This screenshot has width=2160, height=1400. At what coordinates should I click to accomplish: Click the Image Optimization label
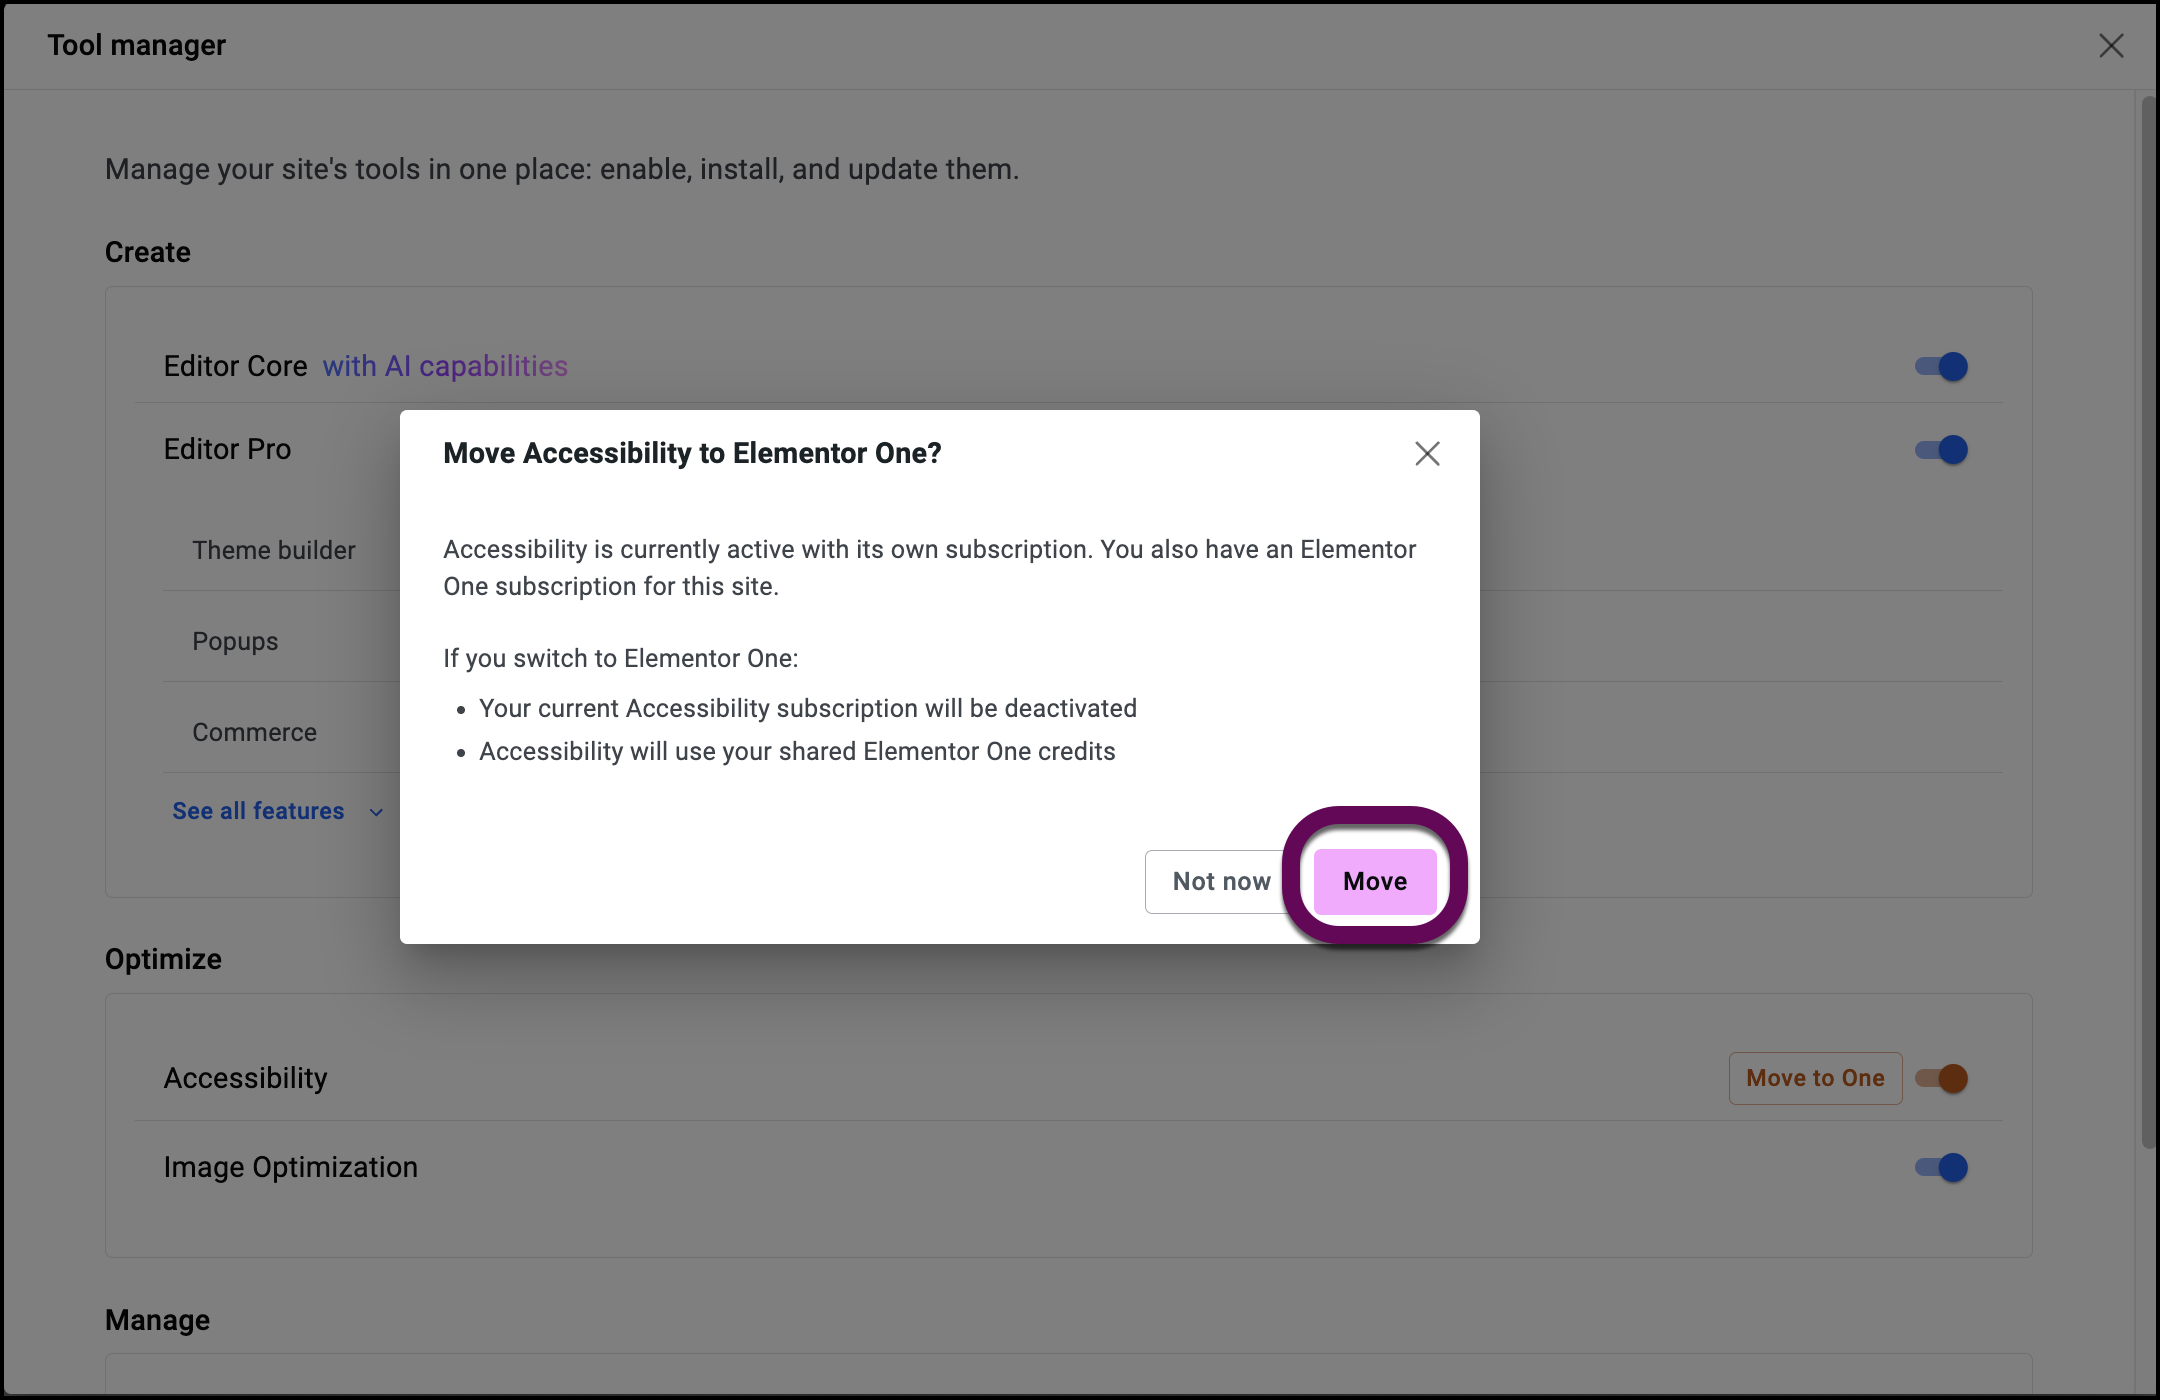(291, 1167)
